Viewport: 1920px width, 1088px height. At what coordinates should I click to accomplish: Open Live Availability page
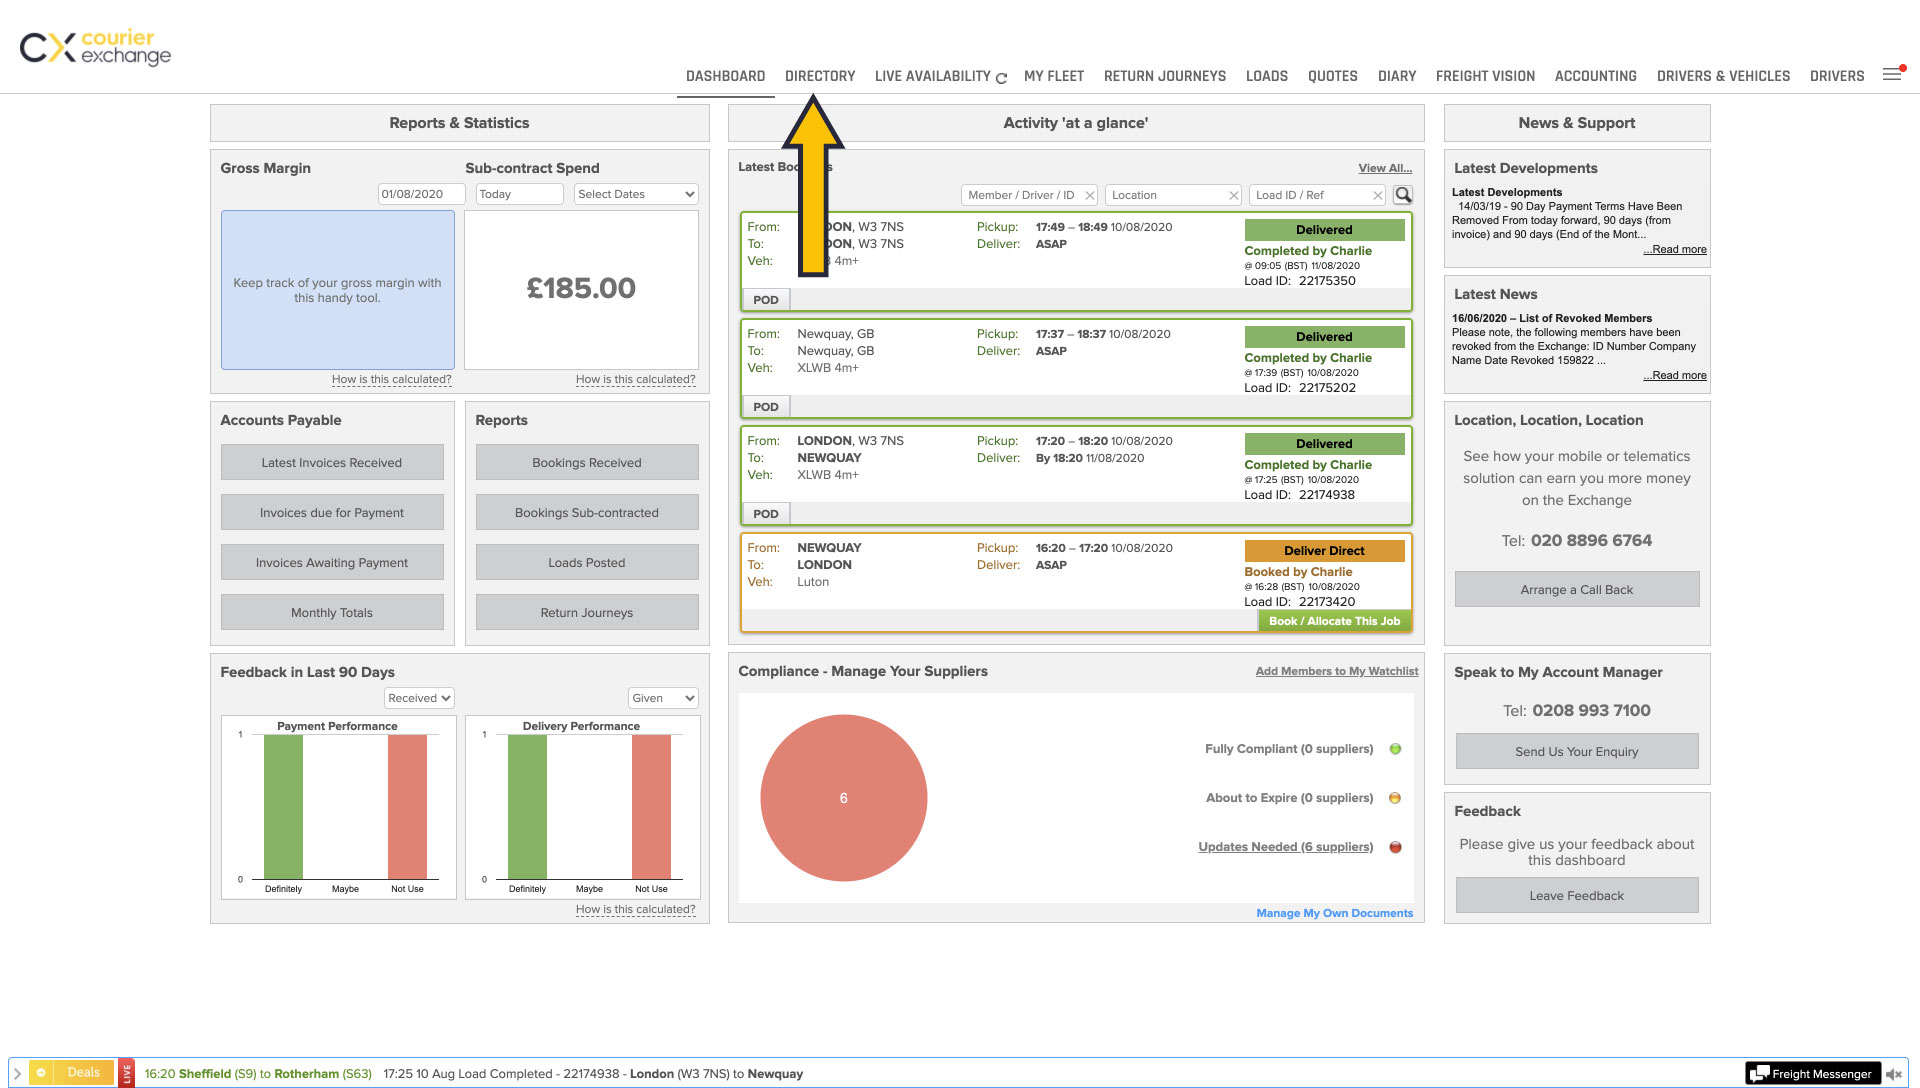coord(932,76)
